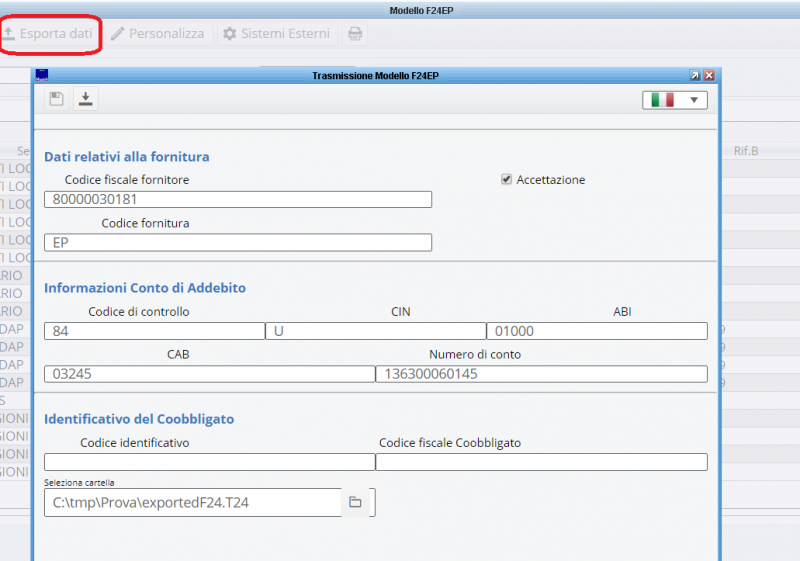Click the Codice fiscale fornitore field

(238, 200)
